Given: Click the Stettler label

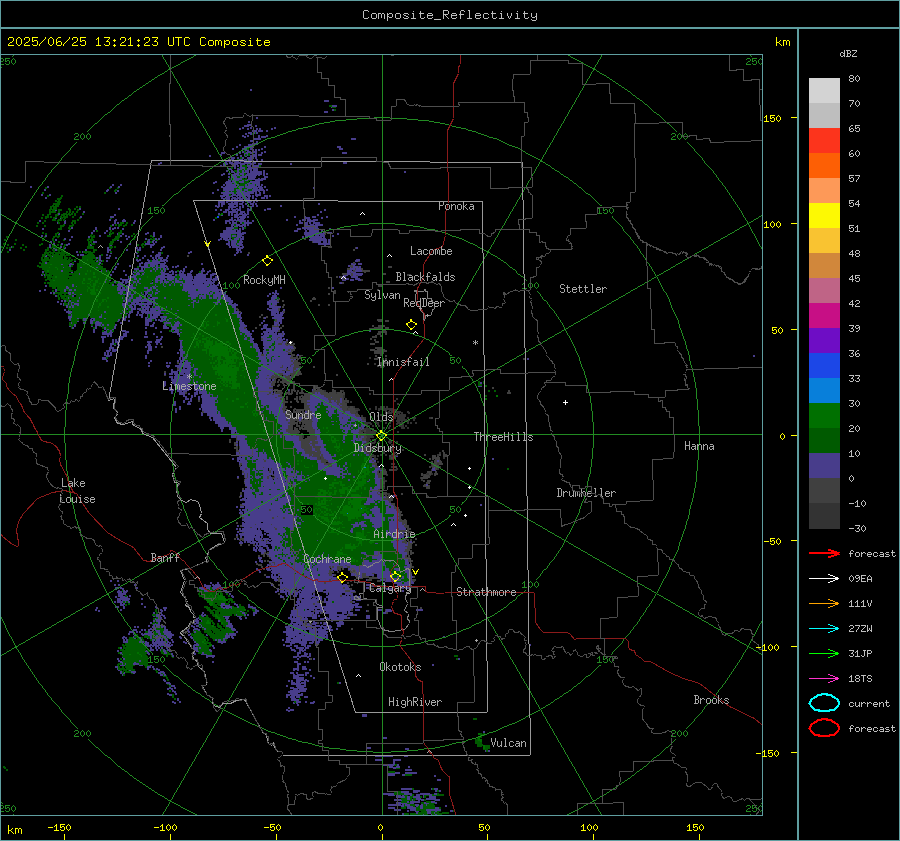Looking at the screenshot, I should tap(583, 289).
